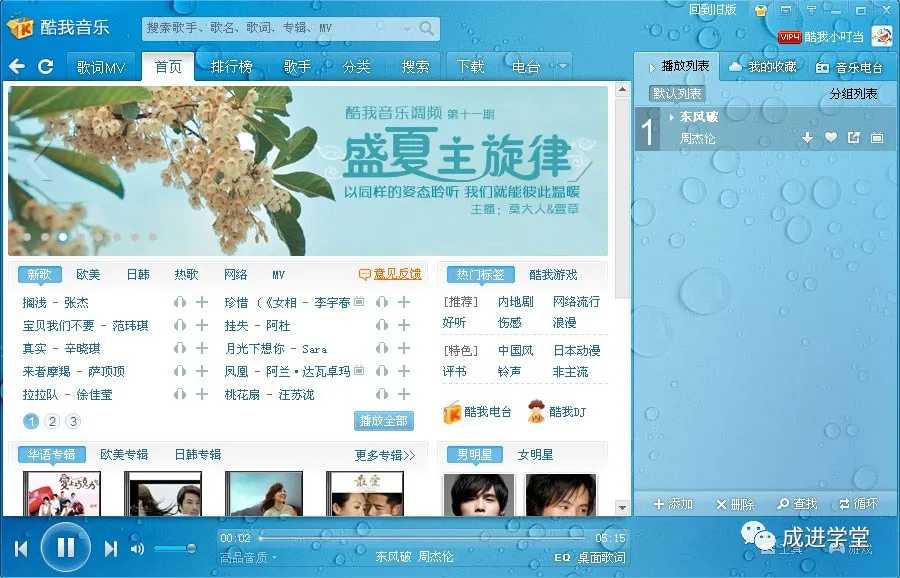This screenshot has width=900, height=578.
Task: Click the scrollbar up arrow
Action: coord(622,90)
